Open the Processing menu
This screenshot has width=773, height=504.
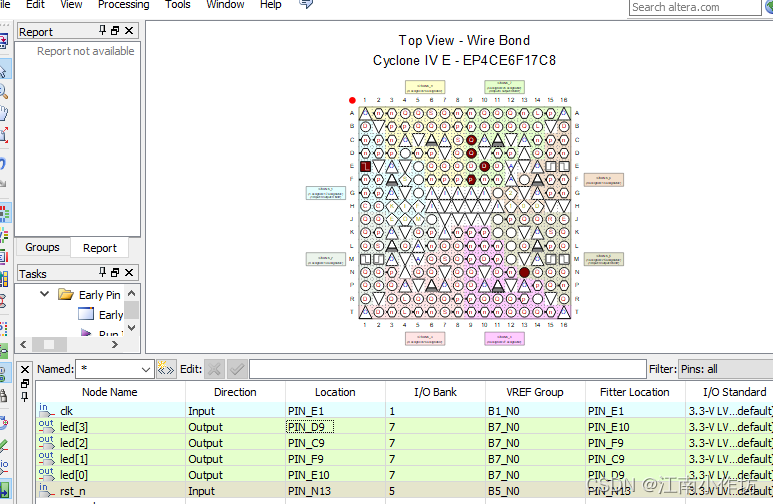(x=123, y=4)
